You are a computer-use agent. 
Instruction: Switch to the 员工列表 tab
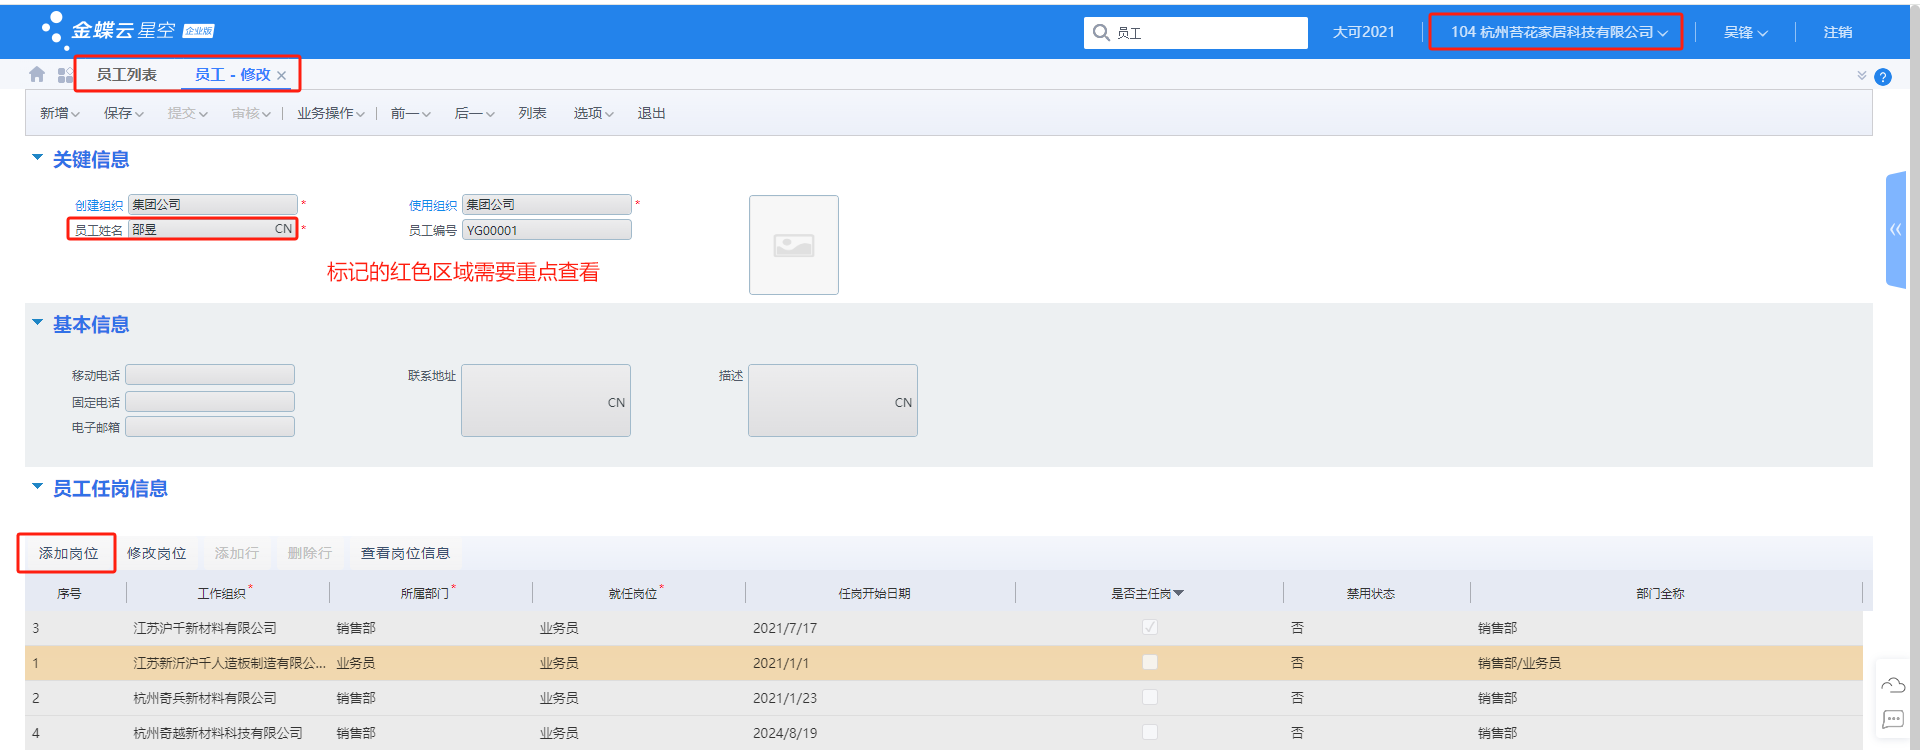pos(126,75)
